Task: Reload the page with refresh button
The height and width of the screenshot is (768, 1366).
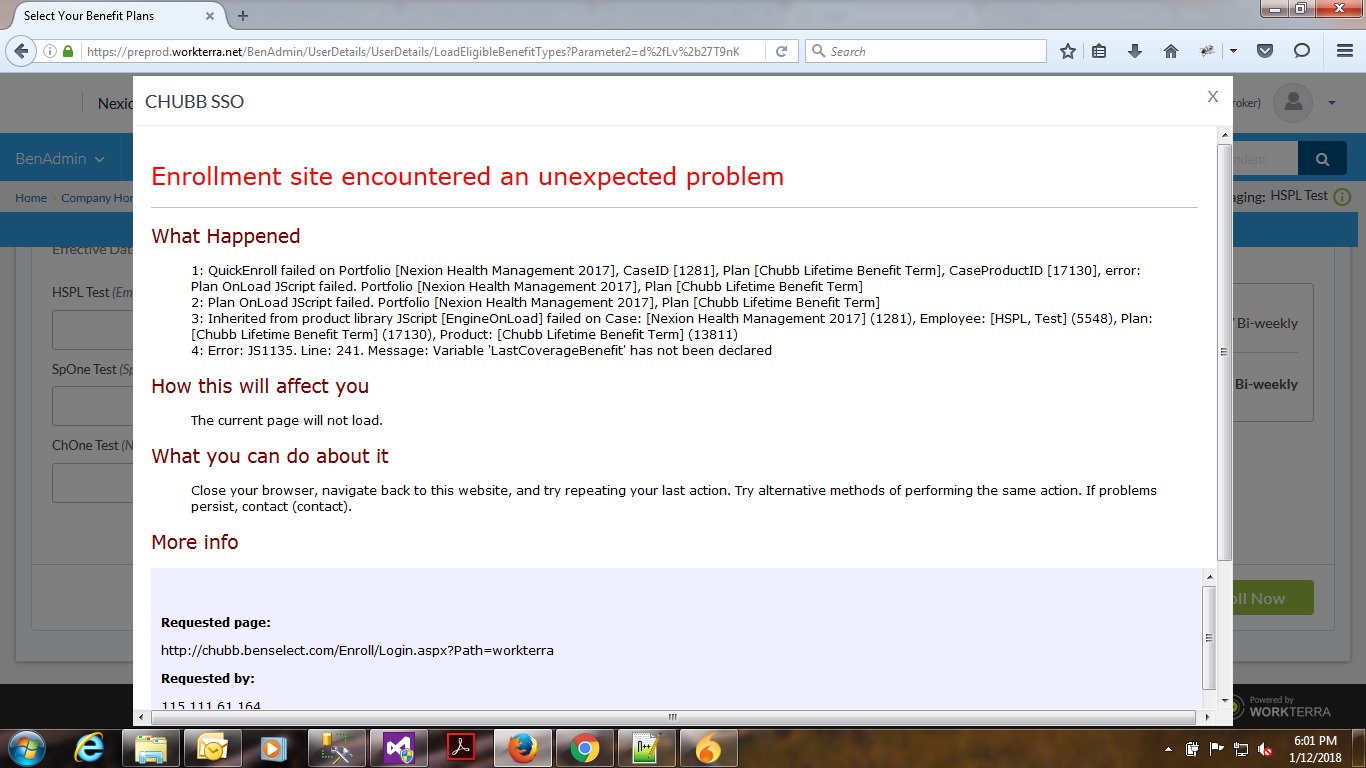Action: tap(782, 51)
